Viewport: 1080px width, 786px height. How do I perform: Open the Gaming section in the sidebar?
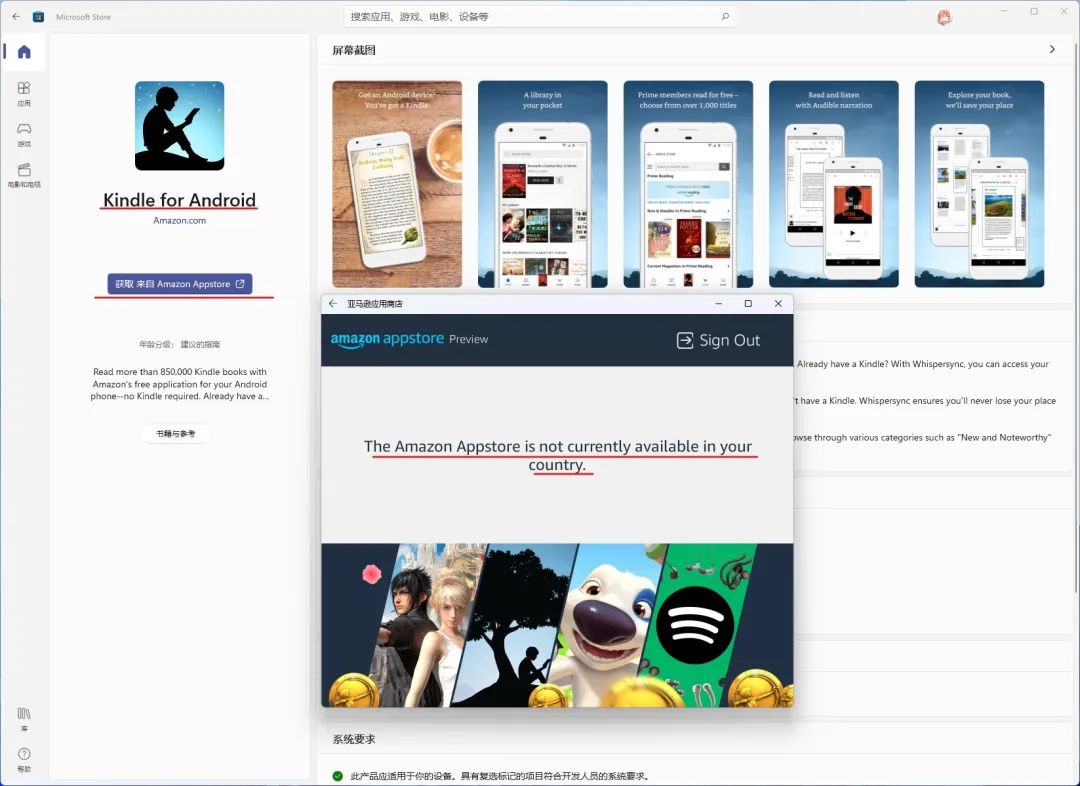(24, 134)
